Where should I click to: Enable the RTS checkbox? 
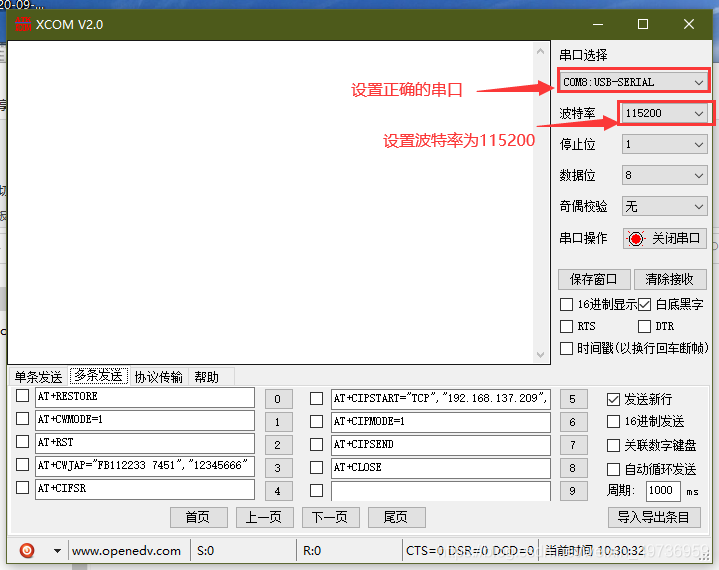[566, 327]
